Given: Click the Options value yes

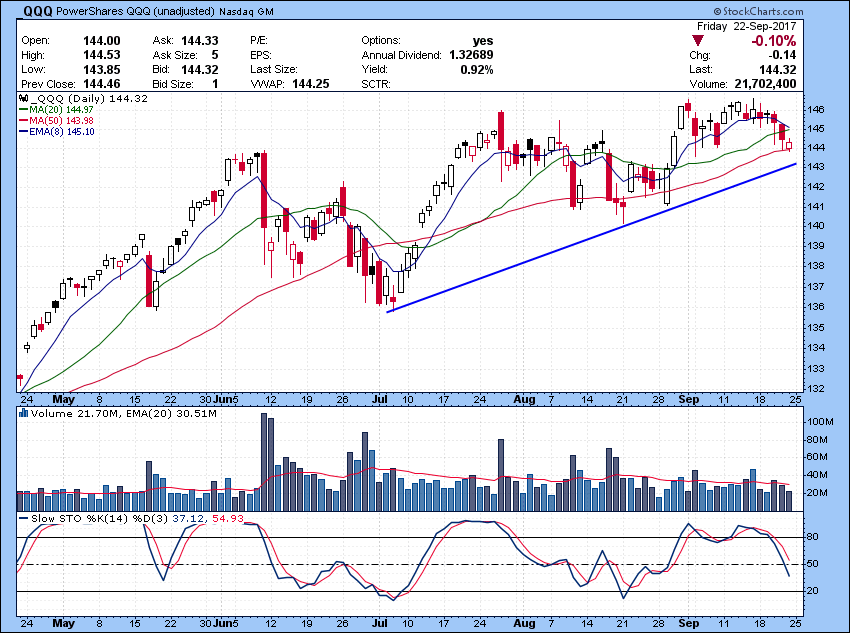Looking at the screenshot, I should (x=483, y=41).
